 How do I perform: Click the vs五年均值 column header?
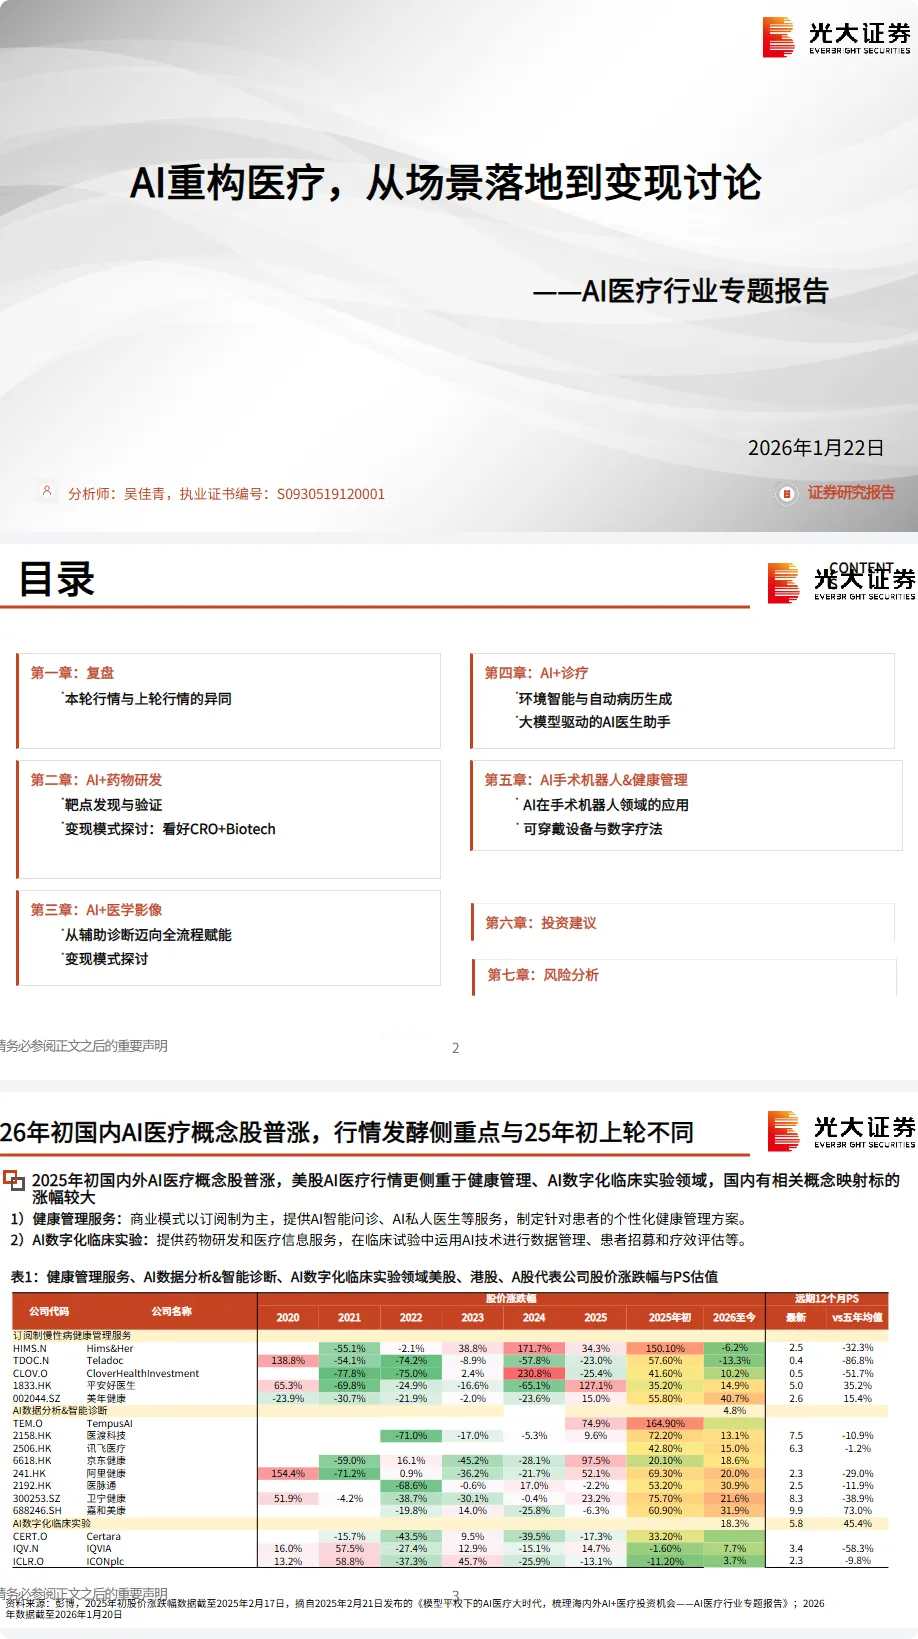coord(857,1318)
